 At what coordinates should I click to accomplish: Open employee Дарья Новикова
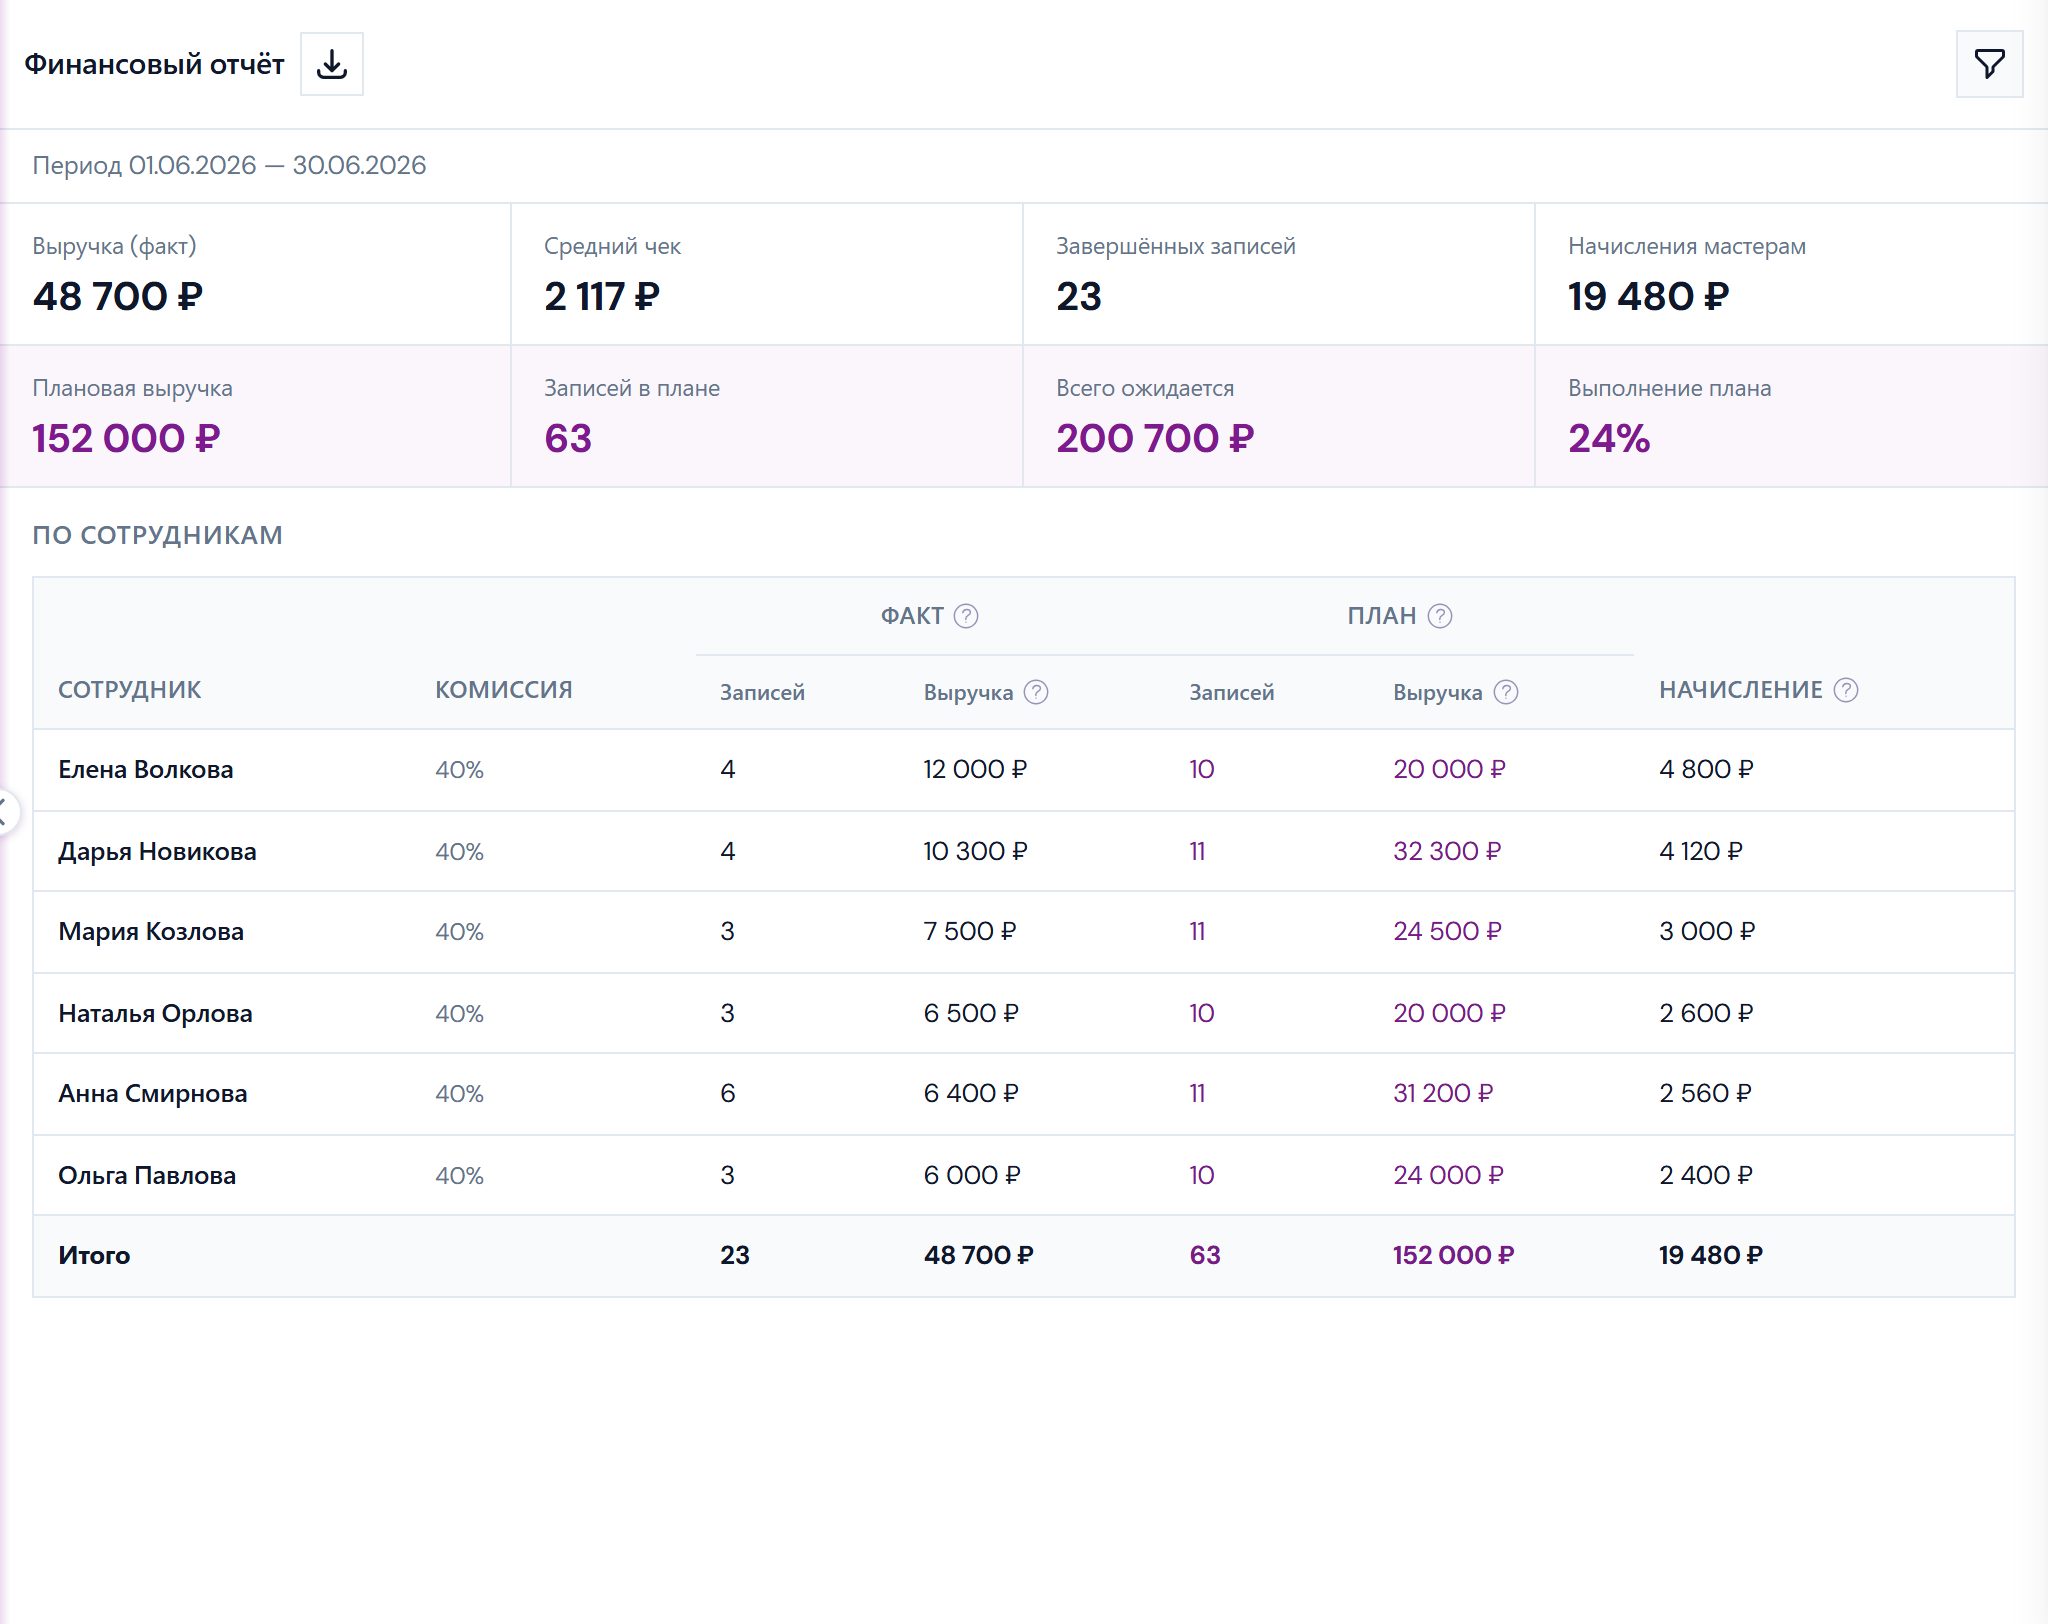tap(157, 851)
